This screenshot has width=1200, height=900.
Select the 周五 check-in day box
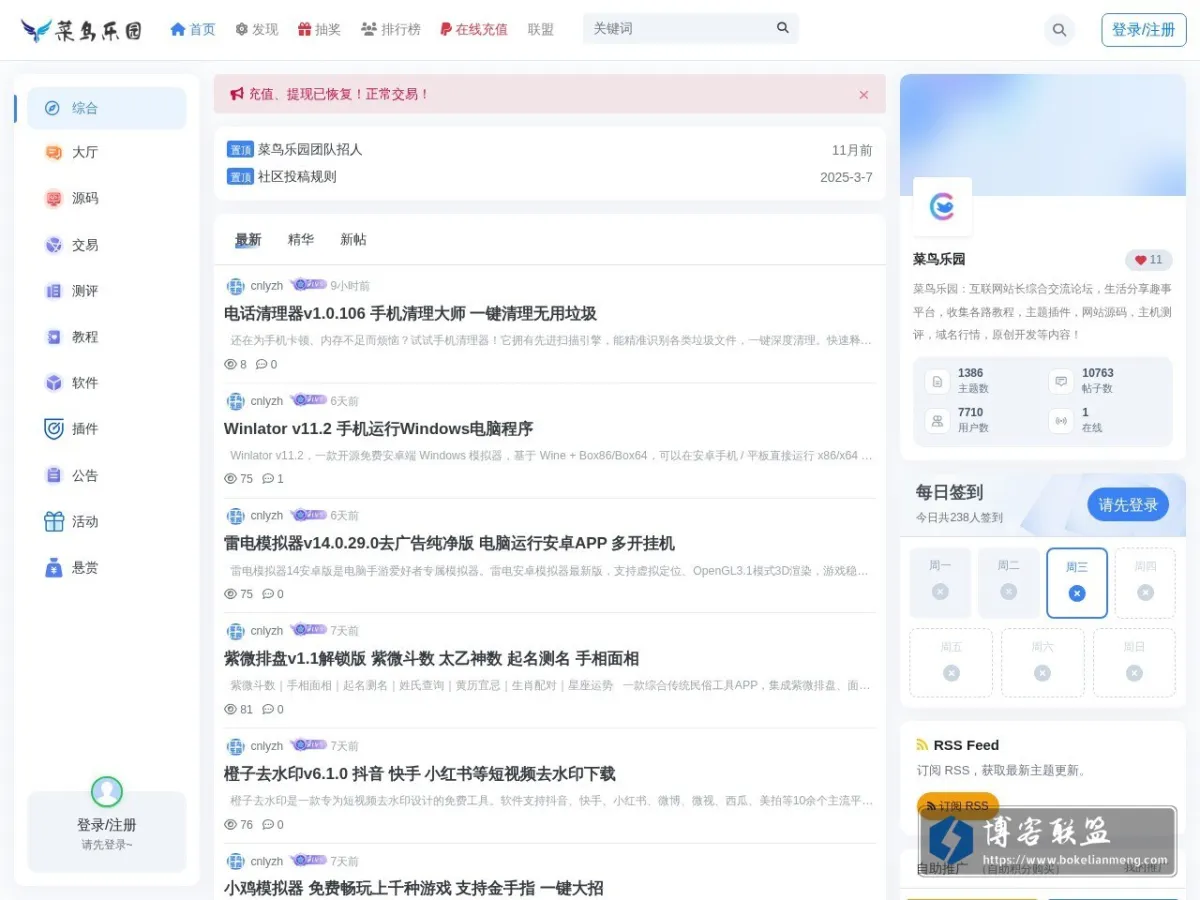951,663
